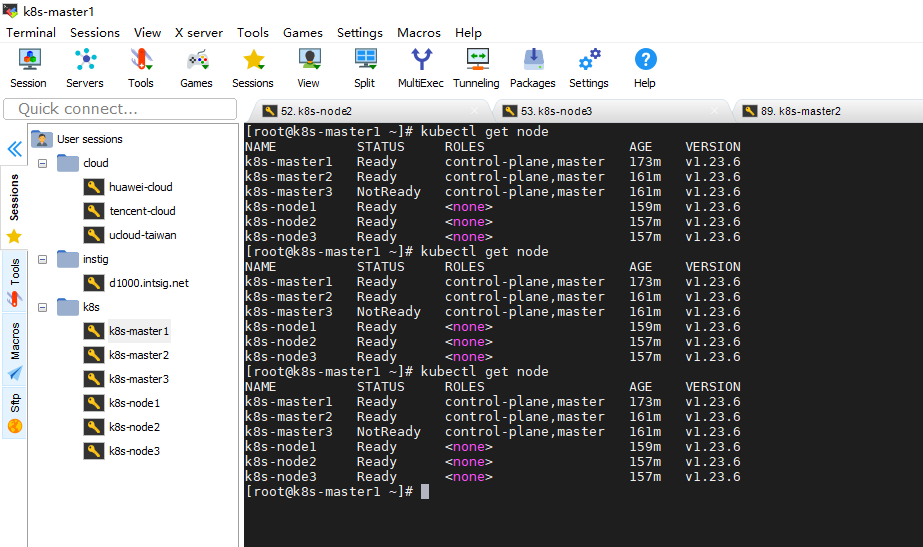Viewport: 923px width, 547px height.
Task: Click the ucloud-taiwan session key icon
Action: click(94, 235)
